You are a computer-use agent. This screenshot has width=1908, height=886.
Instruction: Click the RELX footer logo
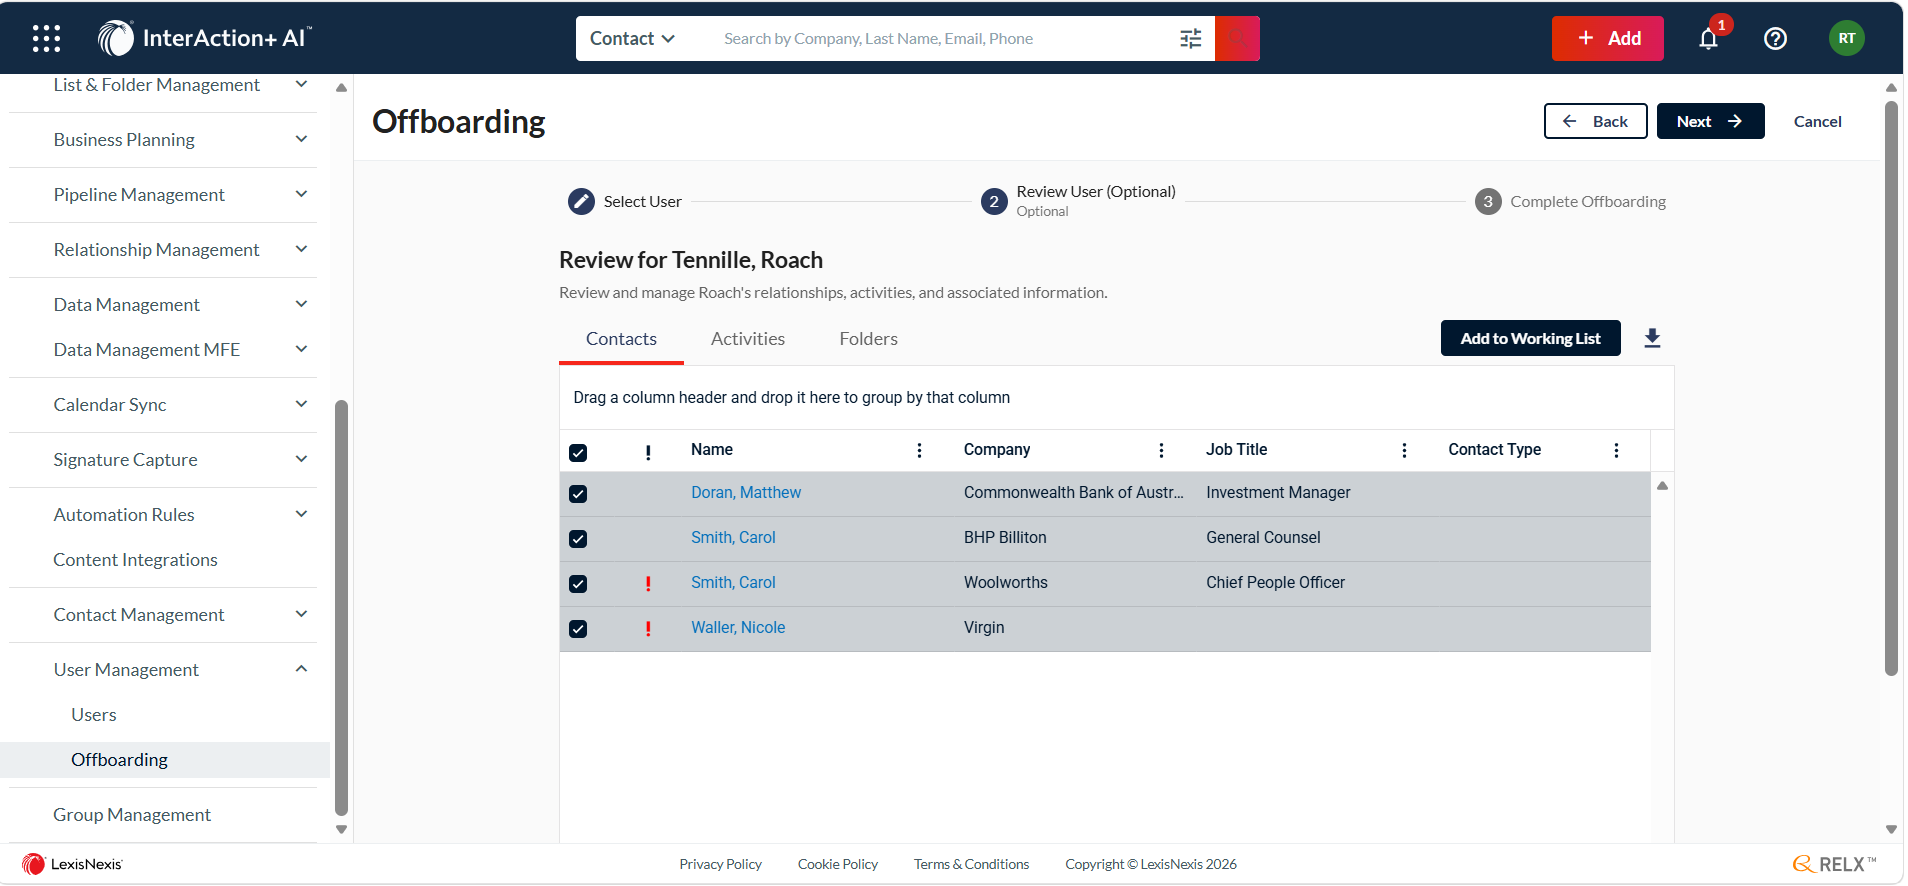[1834, 864]
